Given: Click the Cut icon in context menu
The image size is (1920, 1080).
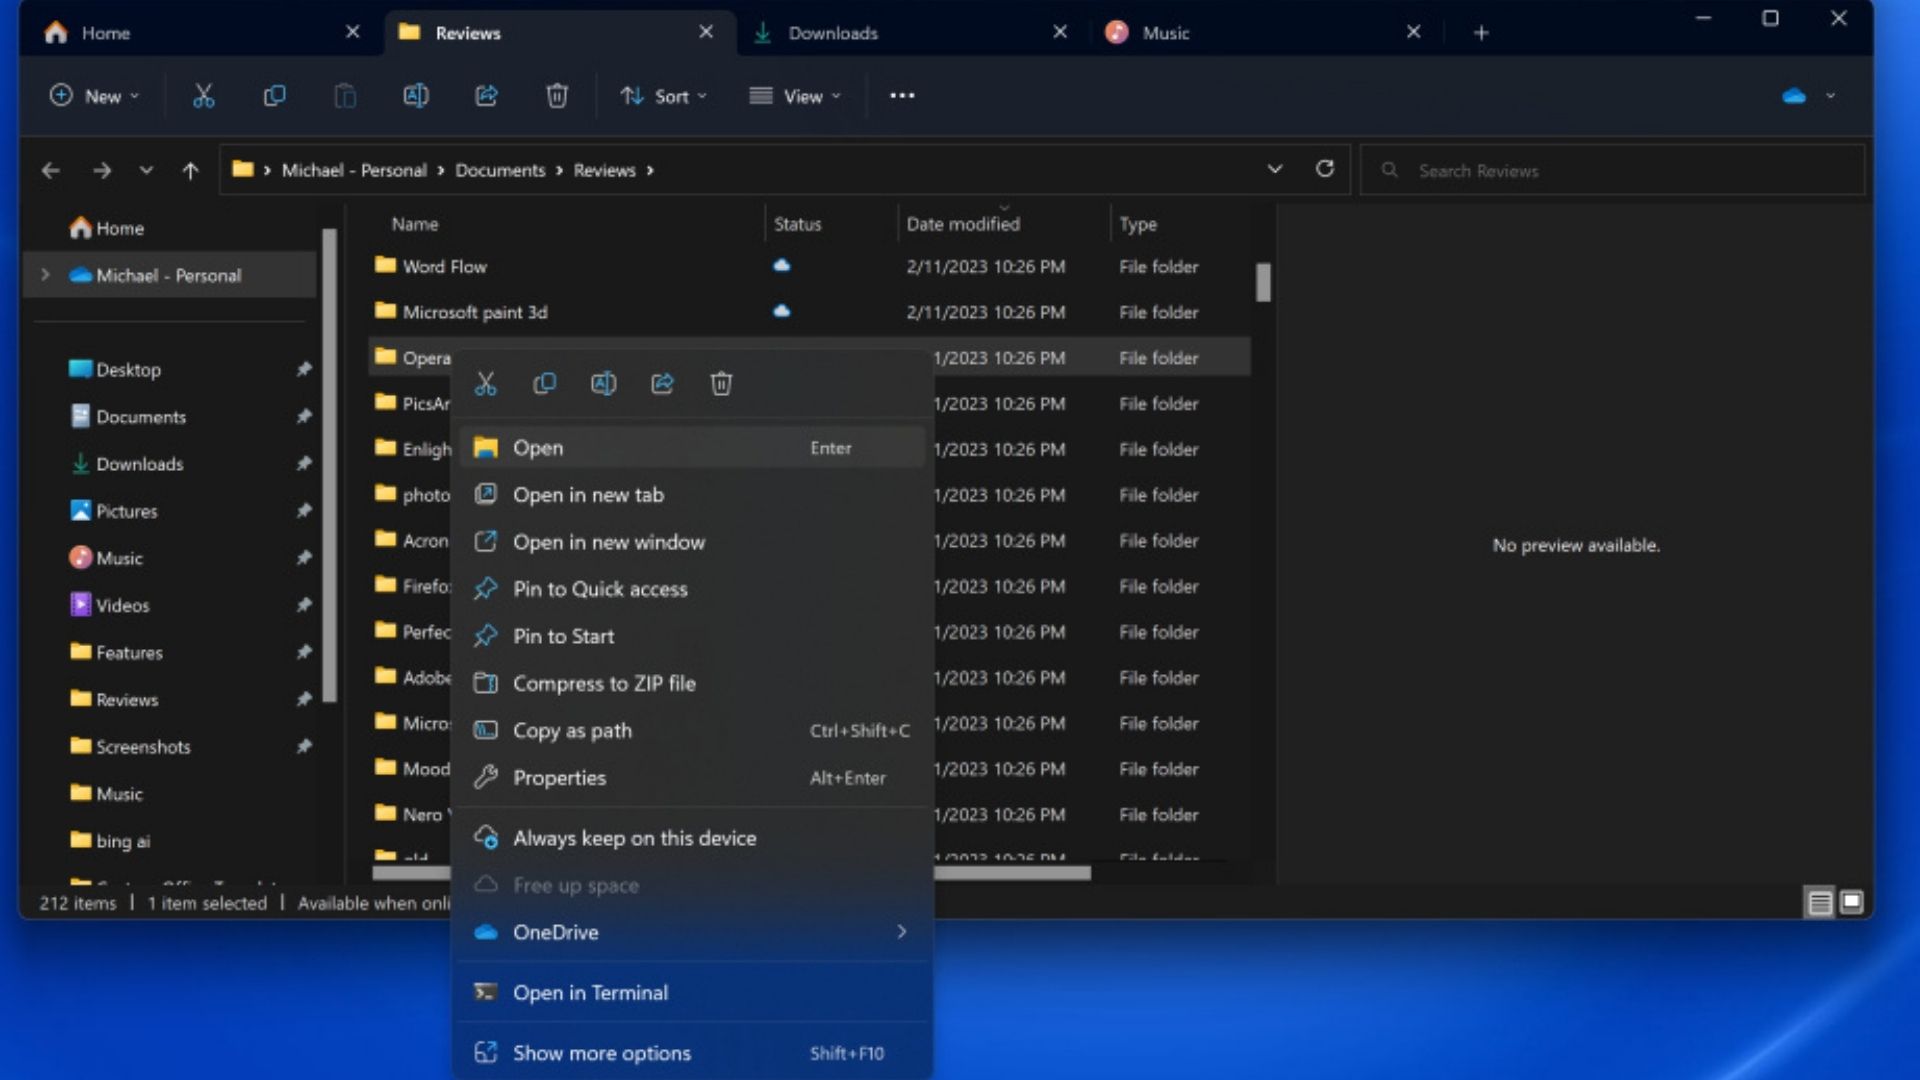Looking at the screenshot, I should (x=485, y=384).
